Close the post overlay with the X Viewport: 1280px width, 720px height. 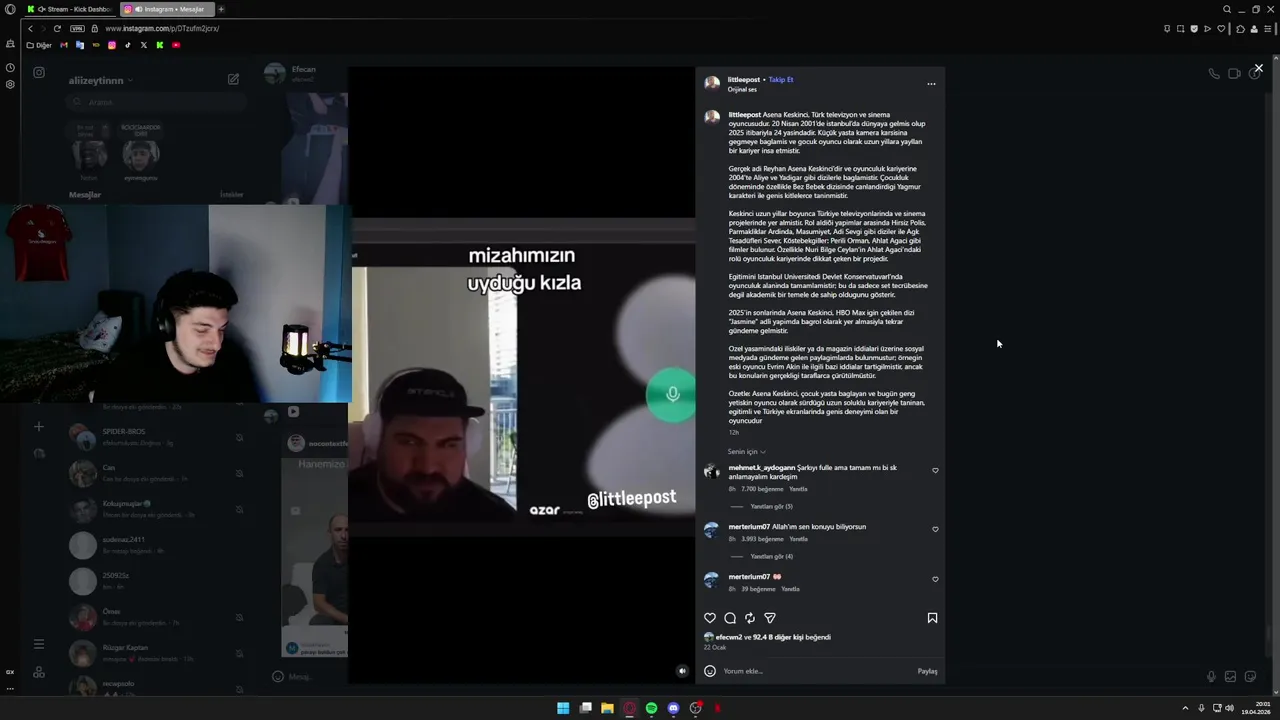1258,68
